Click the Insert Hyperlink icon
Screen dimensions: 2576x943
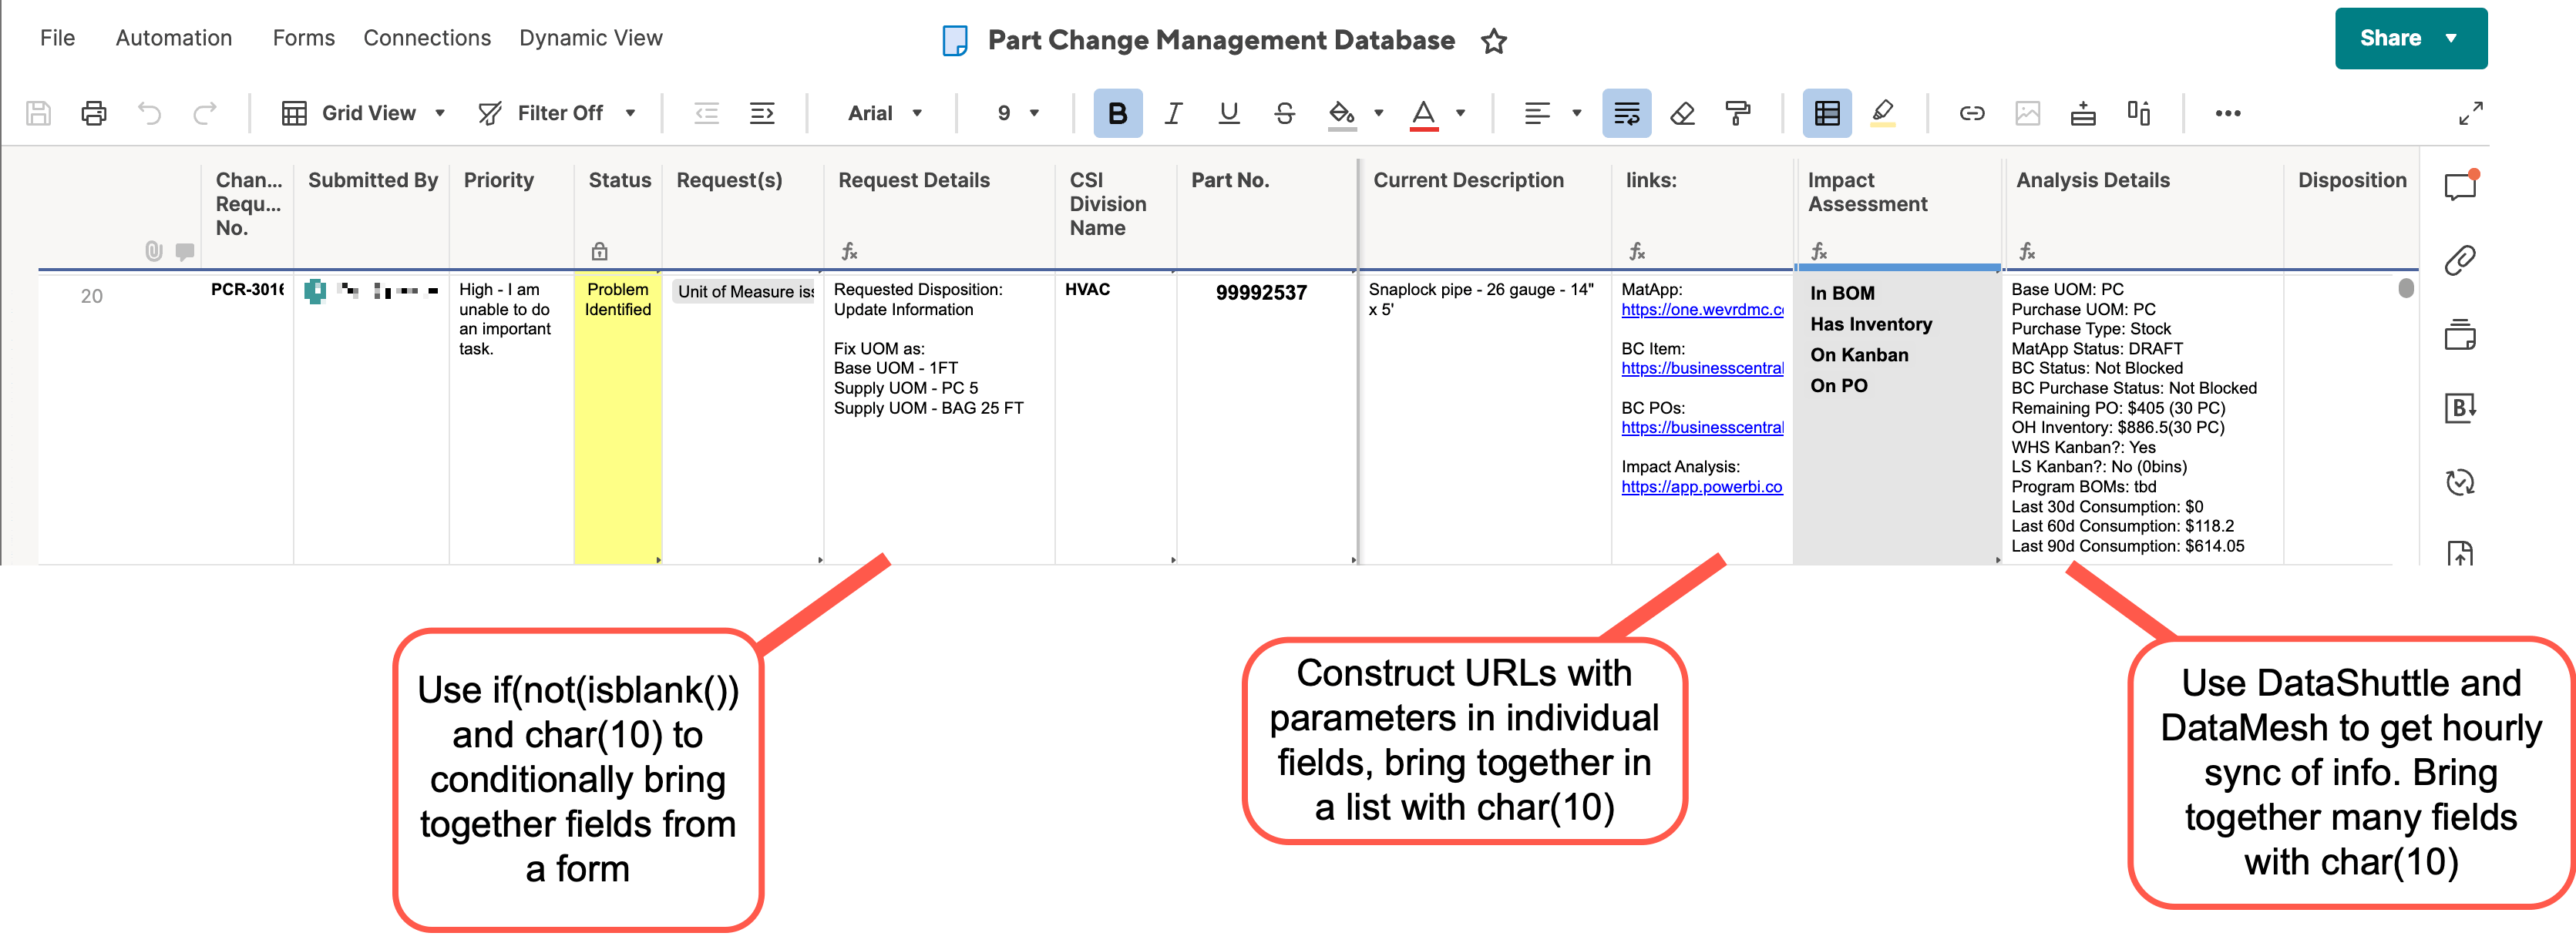click(x=1972, y=113)
